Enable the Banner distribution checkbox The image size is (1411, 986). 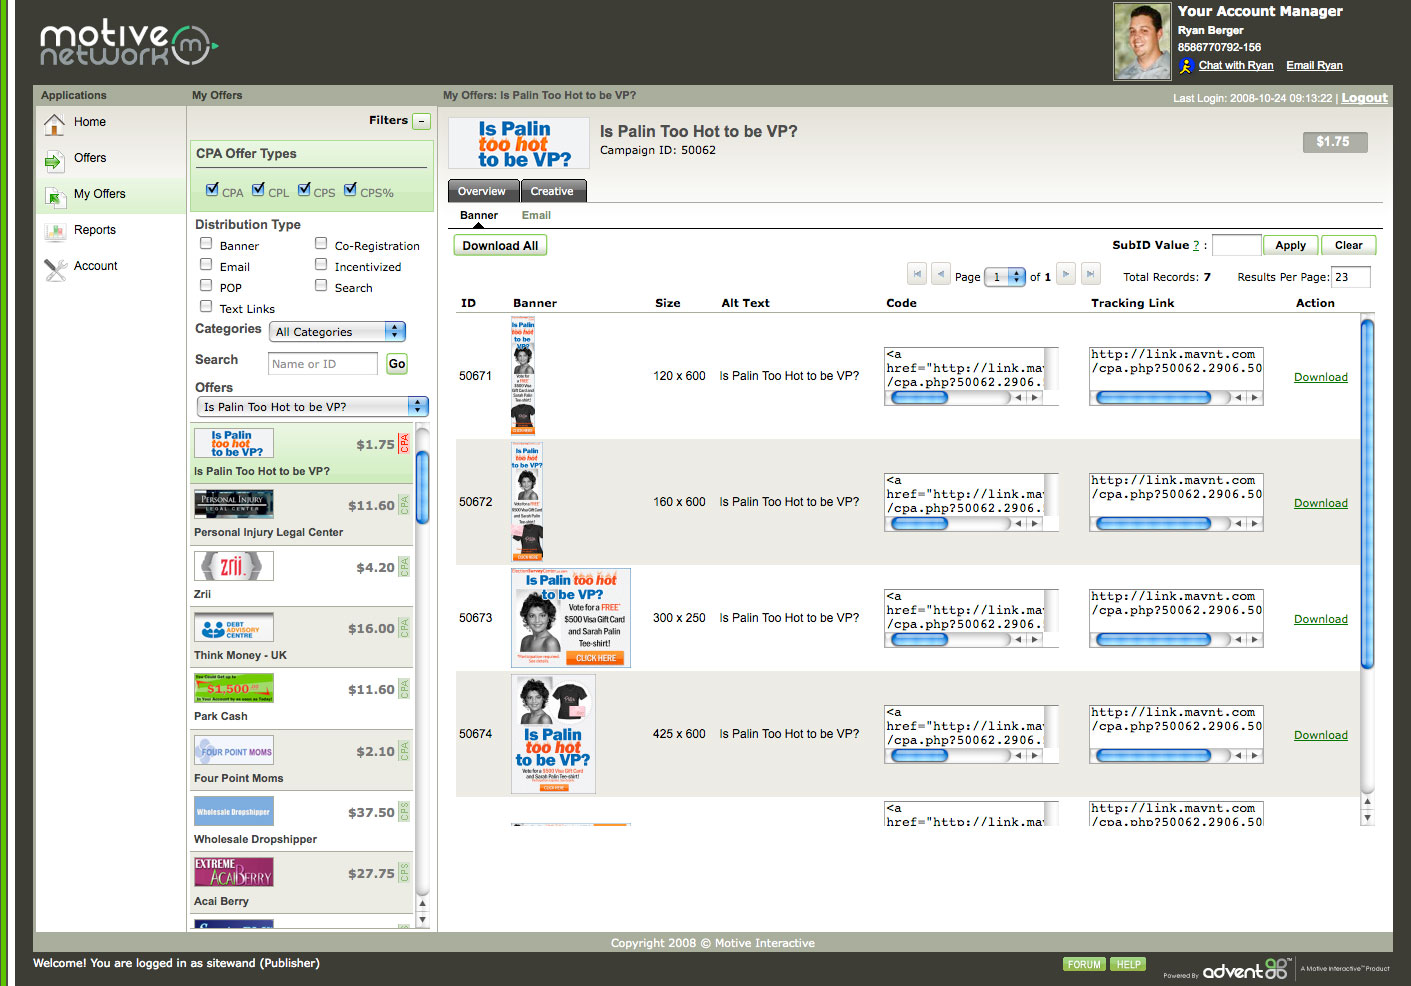point(206,243)
